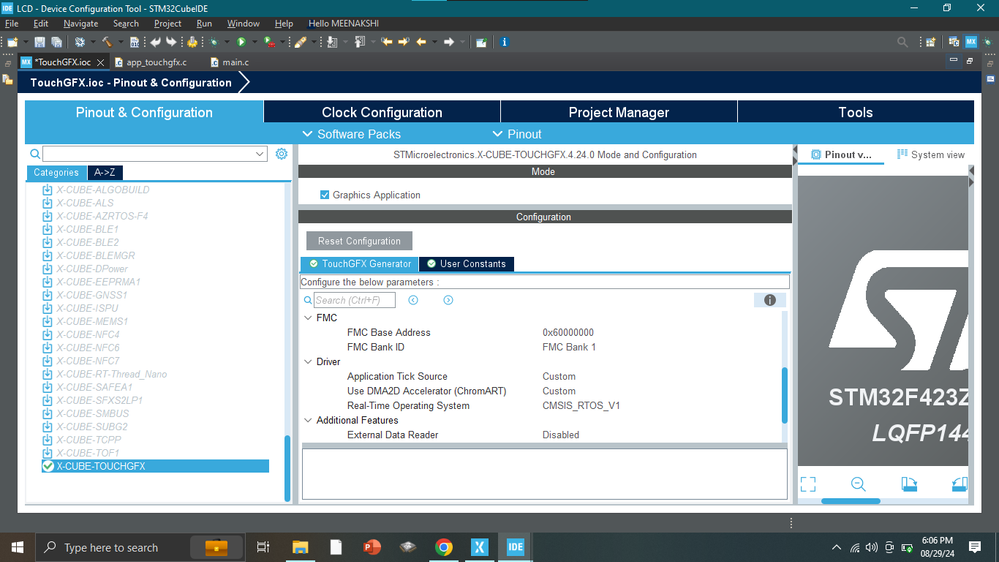Open the Window menu

[243, 24]
